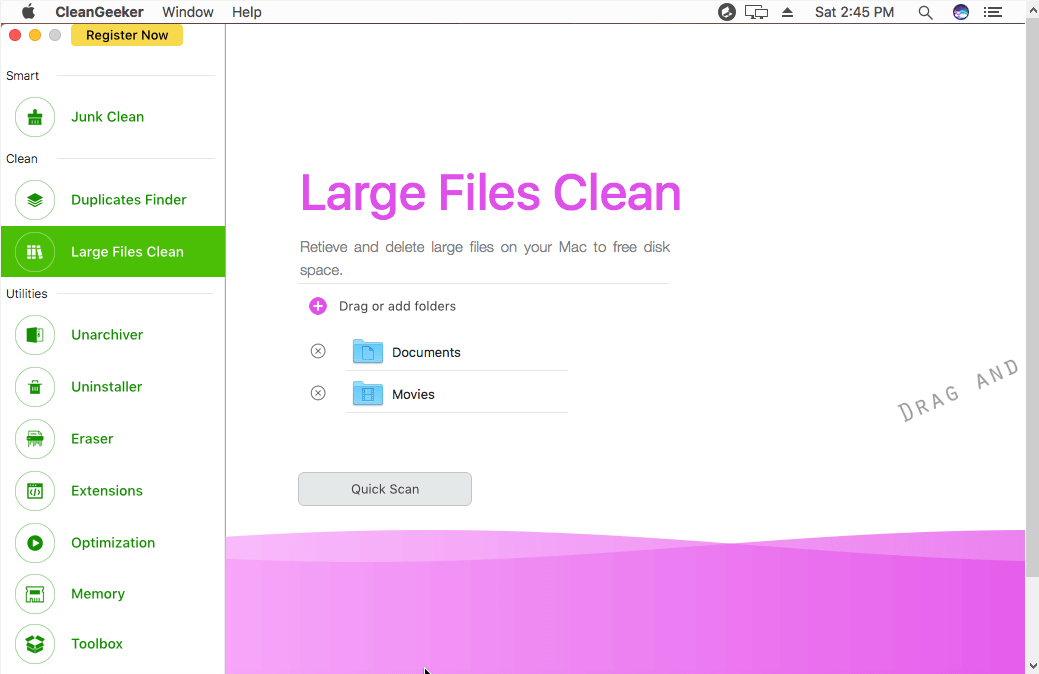
Task: Remove the Movies folder from list
Action: coord(318,393)
